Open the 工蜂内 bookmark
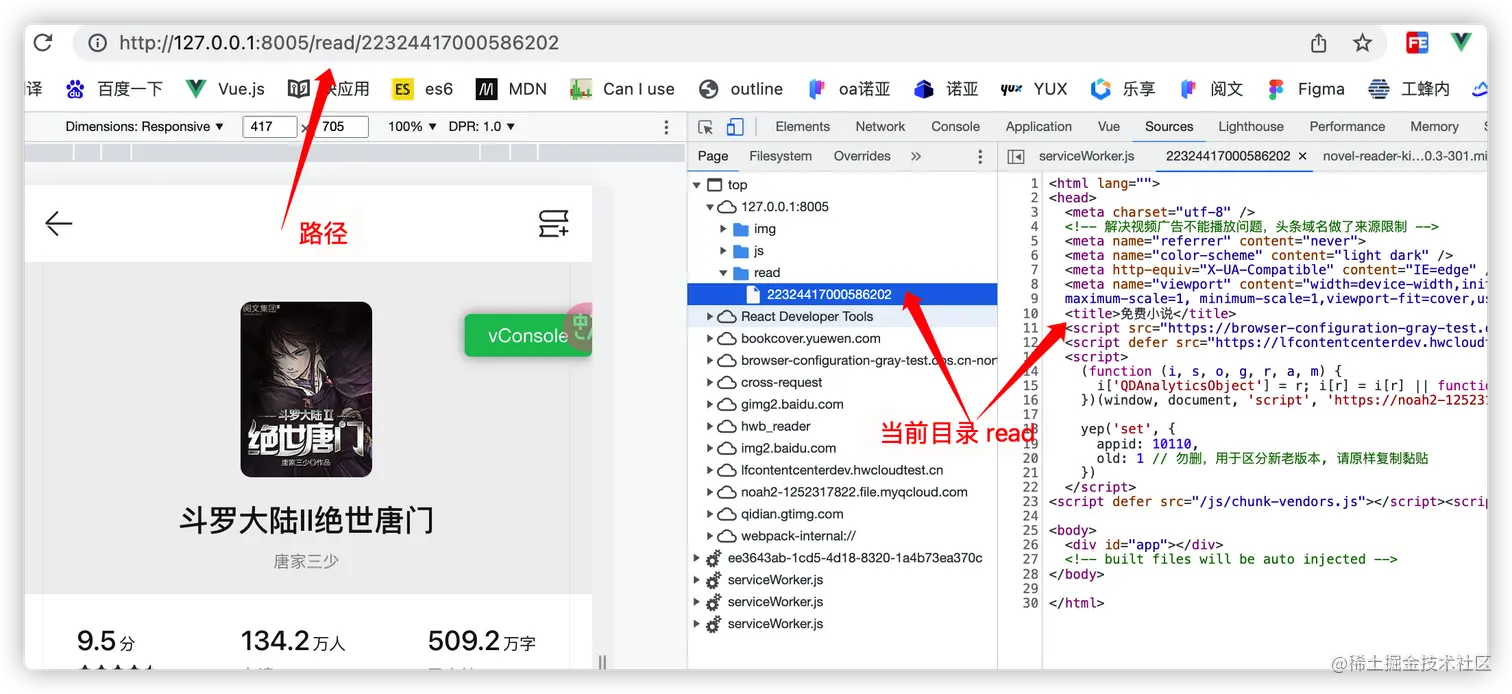This screenshot has width=1512, height=694. [x=1408, y=89]
